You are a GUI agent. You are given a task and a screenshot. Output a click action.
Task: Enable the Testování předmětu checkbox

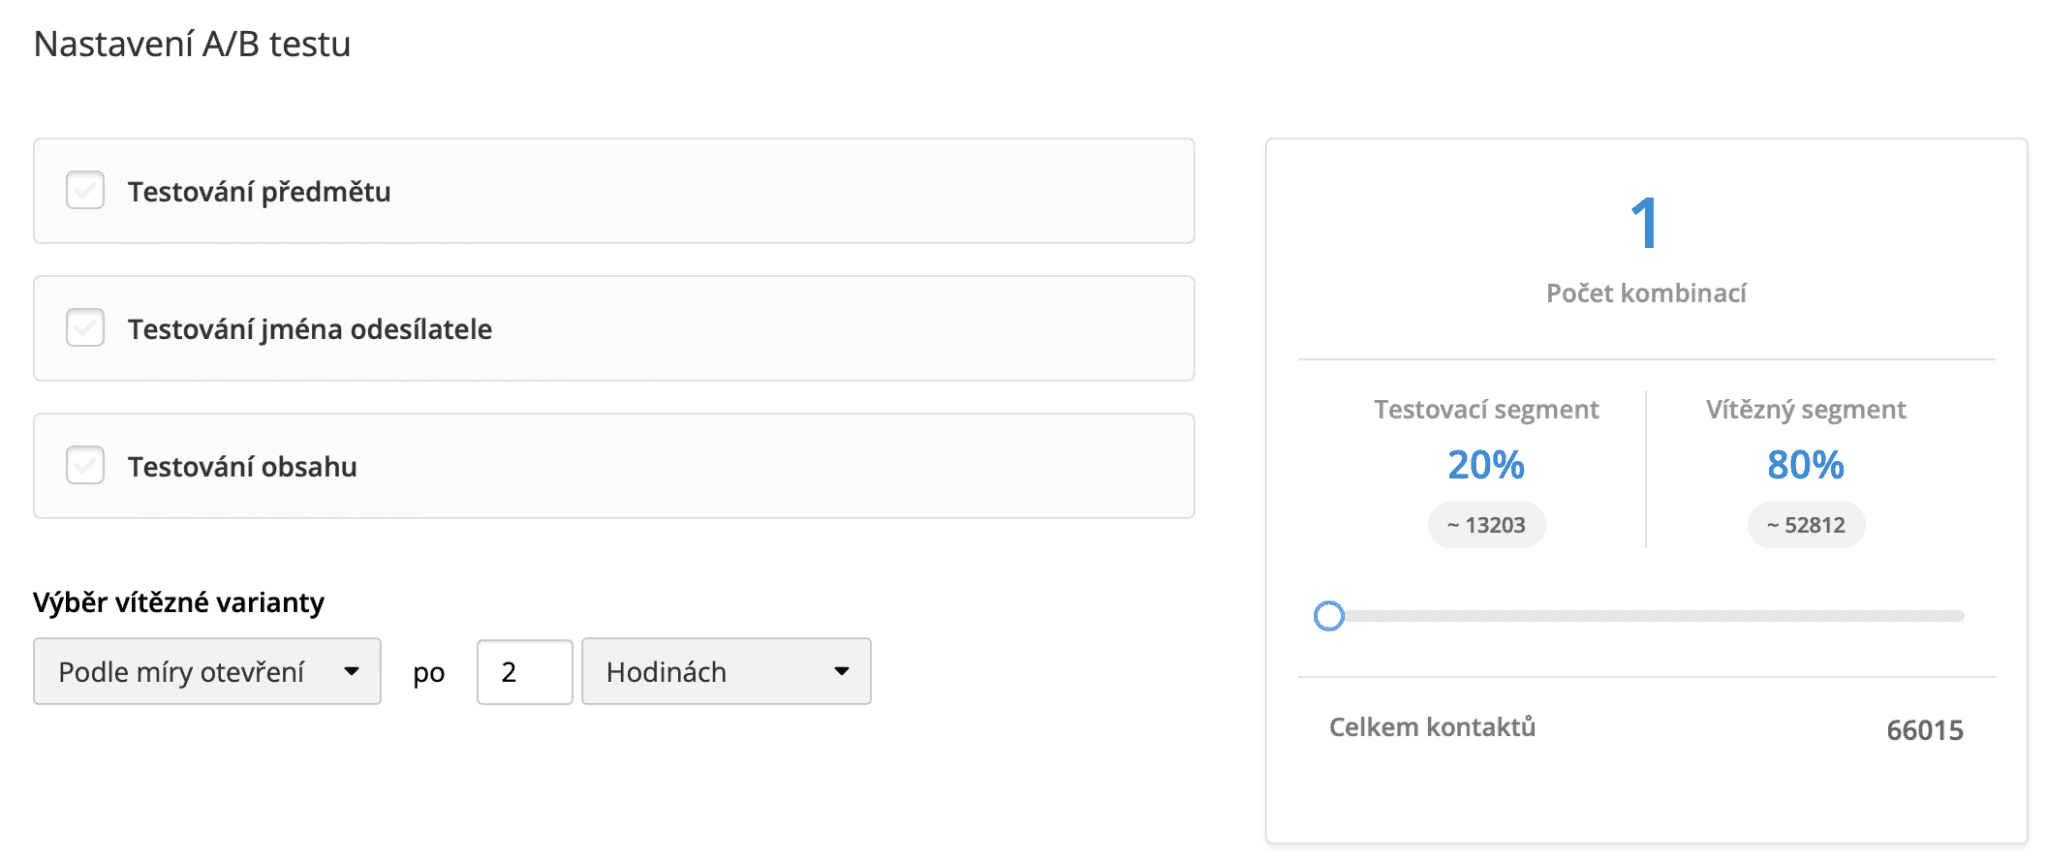pos(85,190)
